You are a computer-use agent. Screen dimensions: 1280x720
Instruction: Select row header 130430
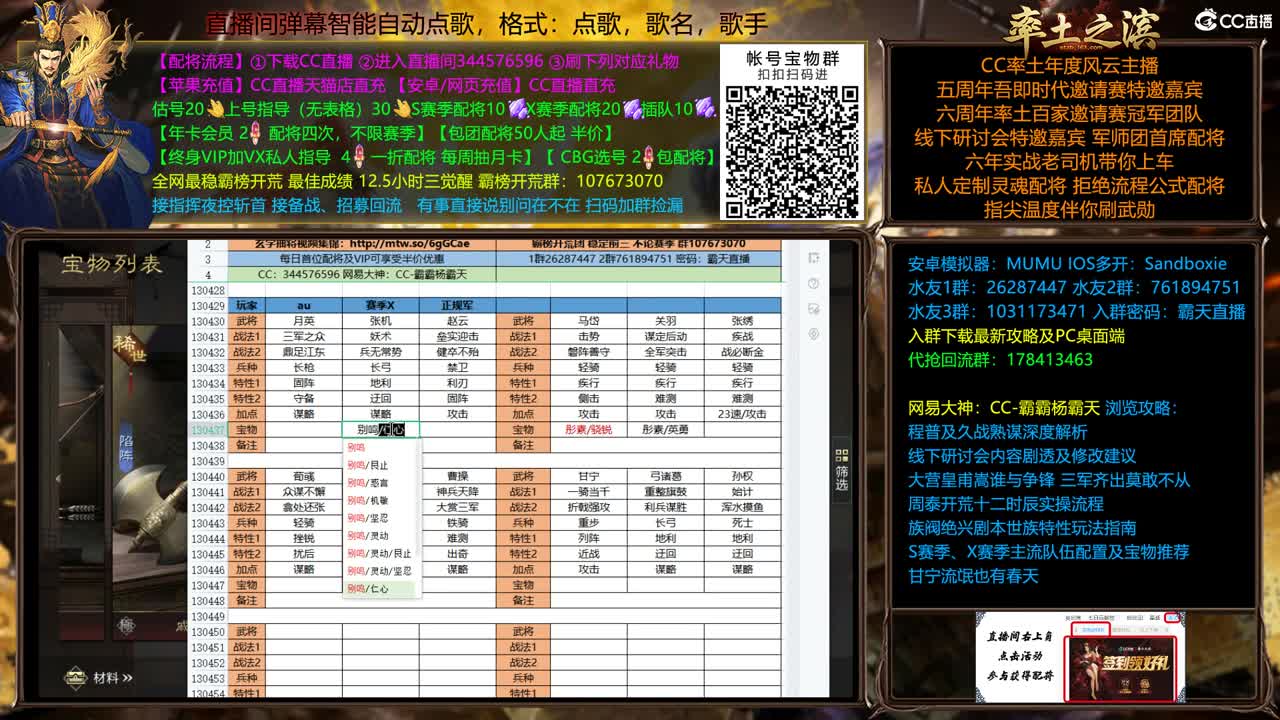208,321
